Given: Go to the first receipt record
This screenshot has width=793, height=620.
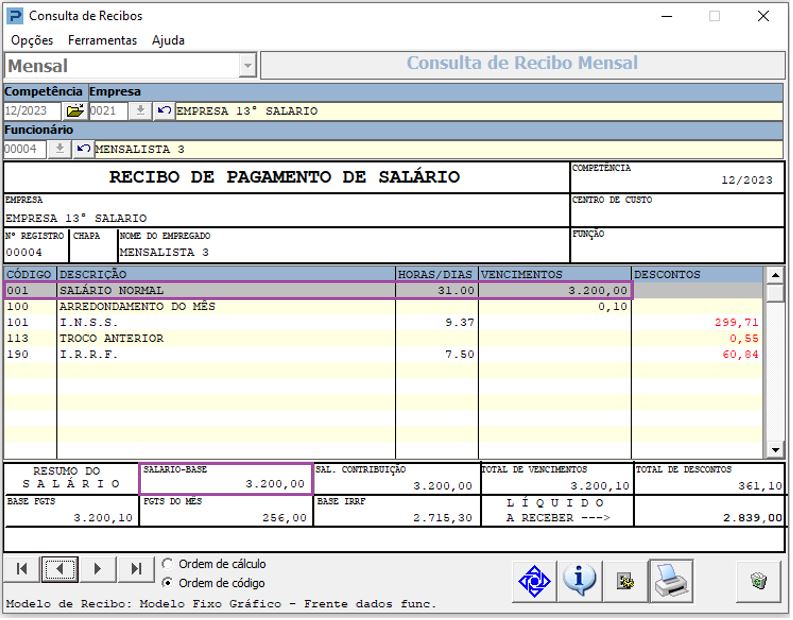Looking at the screenshot, I should (22, 569).
